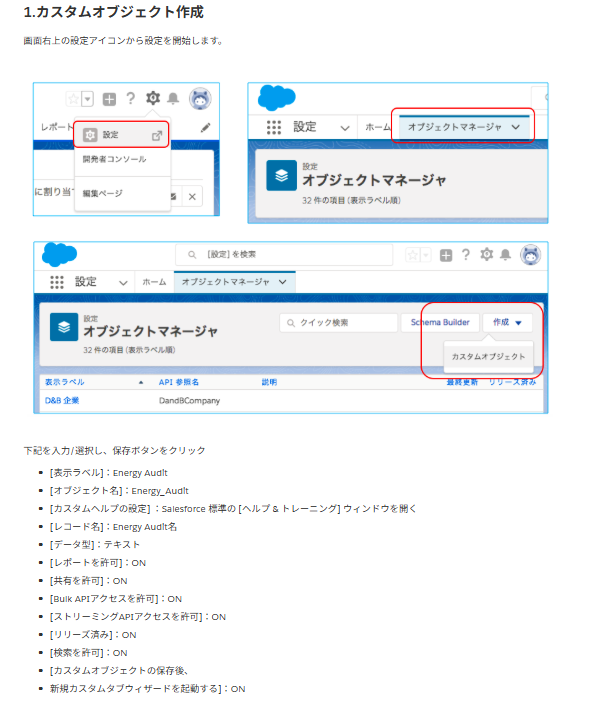Screen dimensions: 612x704
Task: Click the plus global actions icon above レポート tab
Action: pyautogui.click(x=109, y=99)
